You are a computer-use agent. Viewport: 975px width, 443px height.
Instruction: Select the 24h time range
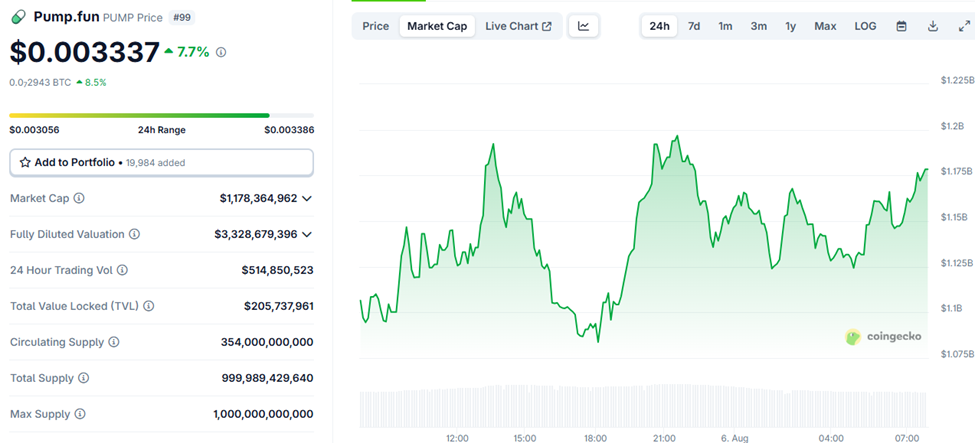pyautogui.click(x=659, y=26)
